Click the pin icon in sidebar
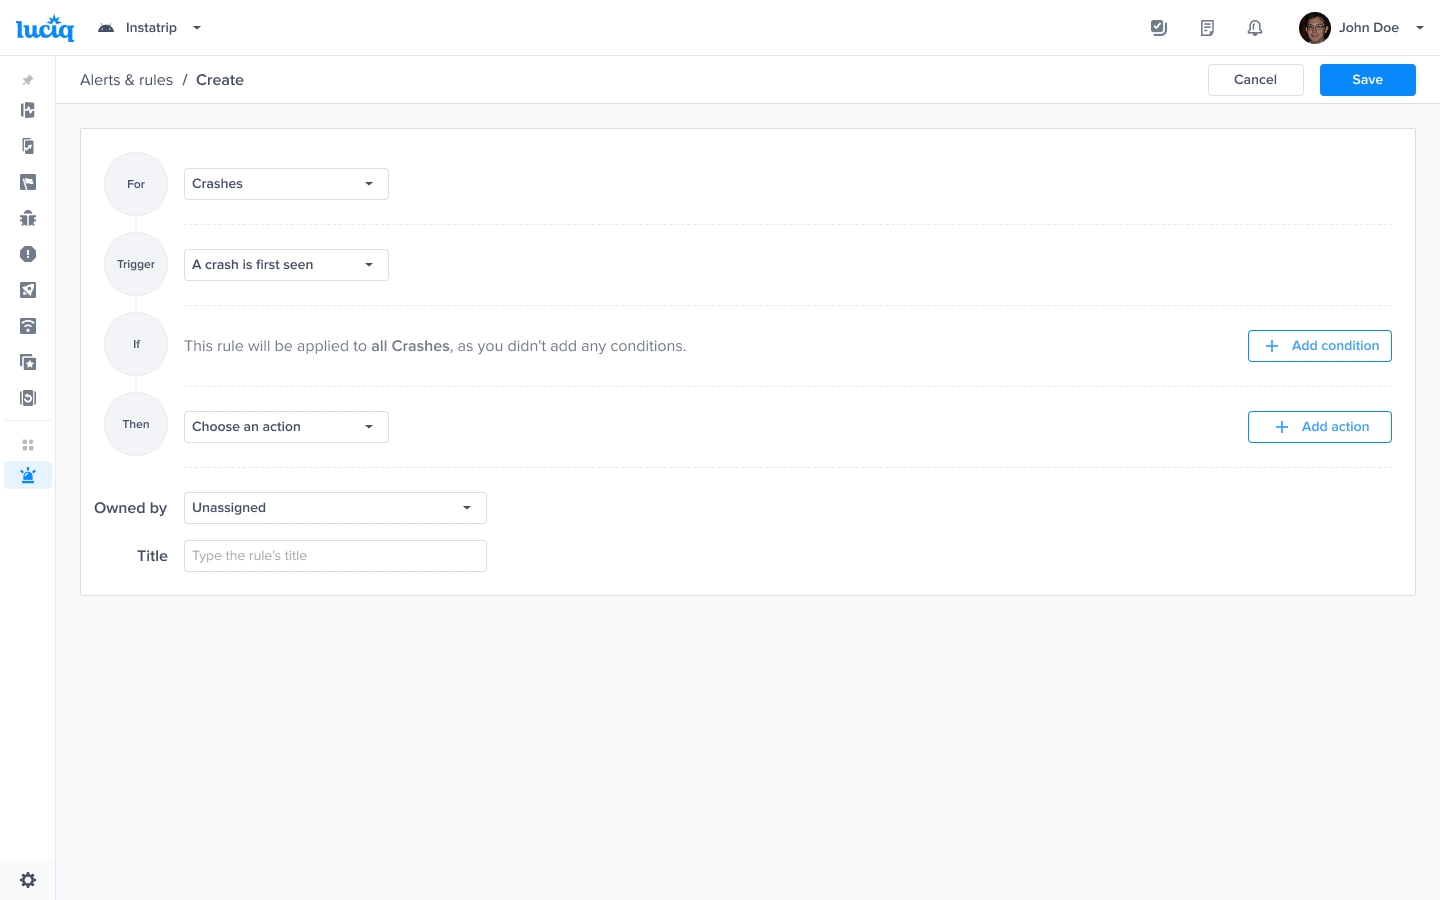 point(28,80)
